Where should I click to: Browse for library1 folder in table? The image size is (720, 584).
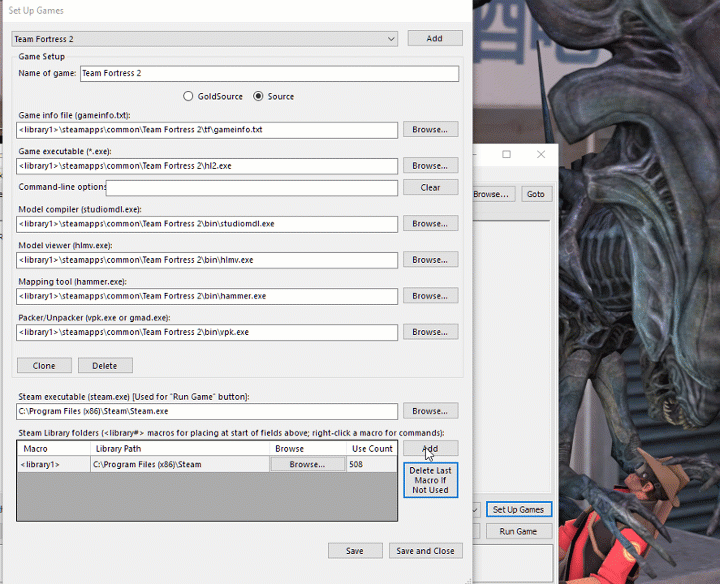pos(308,464)
